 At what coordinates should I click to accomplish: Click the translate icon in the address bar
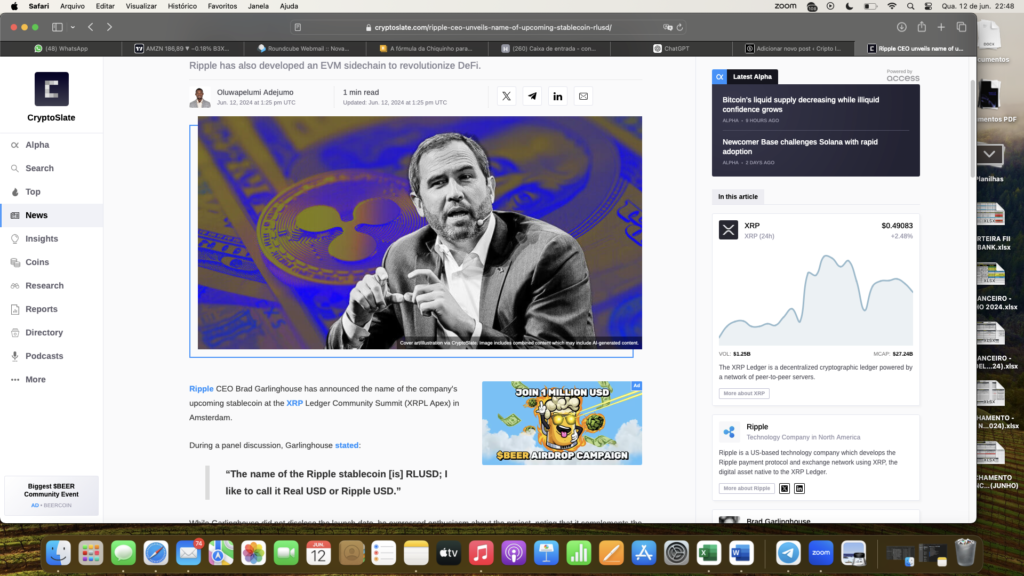click(x=667, y=27)
